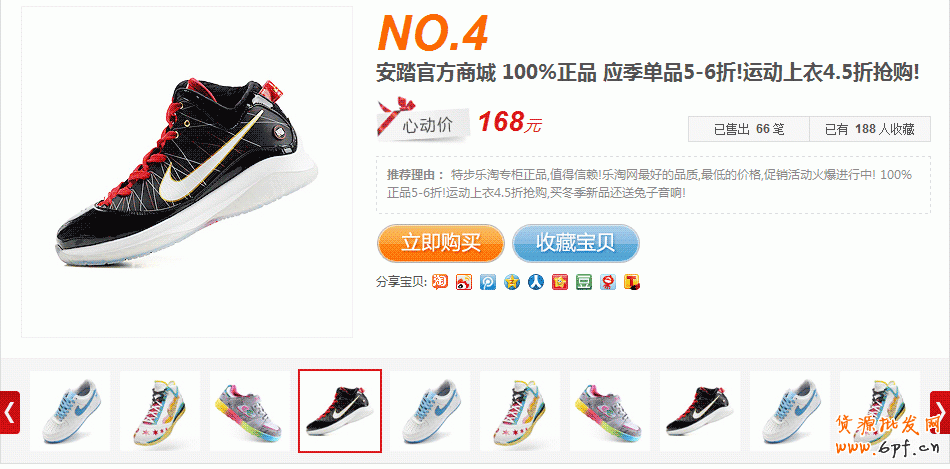The width and height of the screenshot is (950, 469).
Task: Show previous thumbnails with left arrow
Action: 10,412
